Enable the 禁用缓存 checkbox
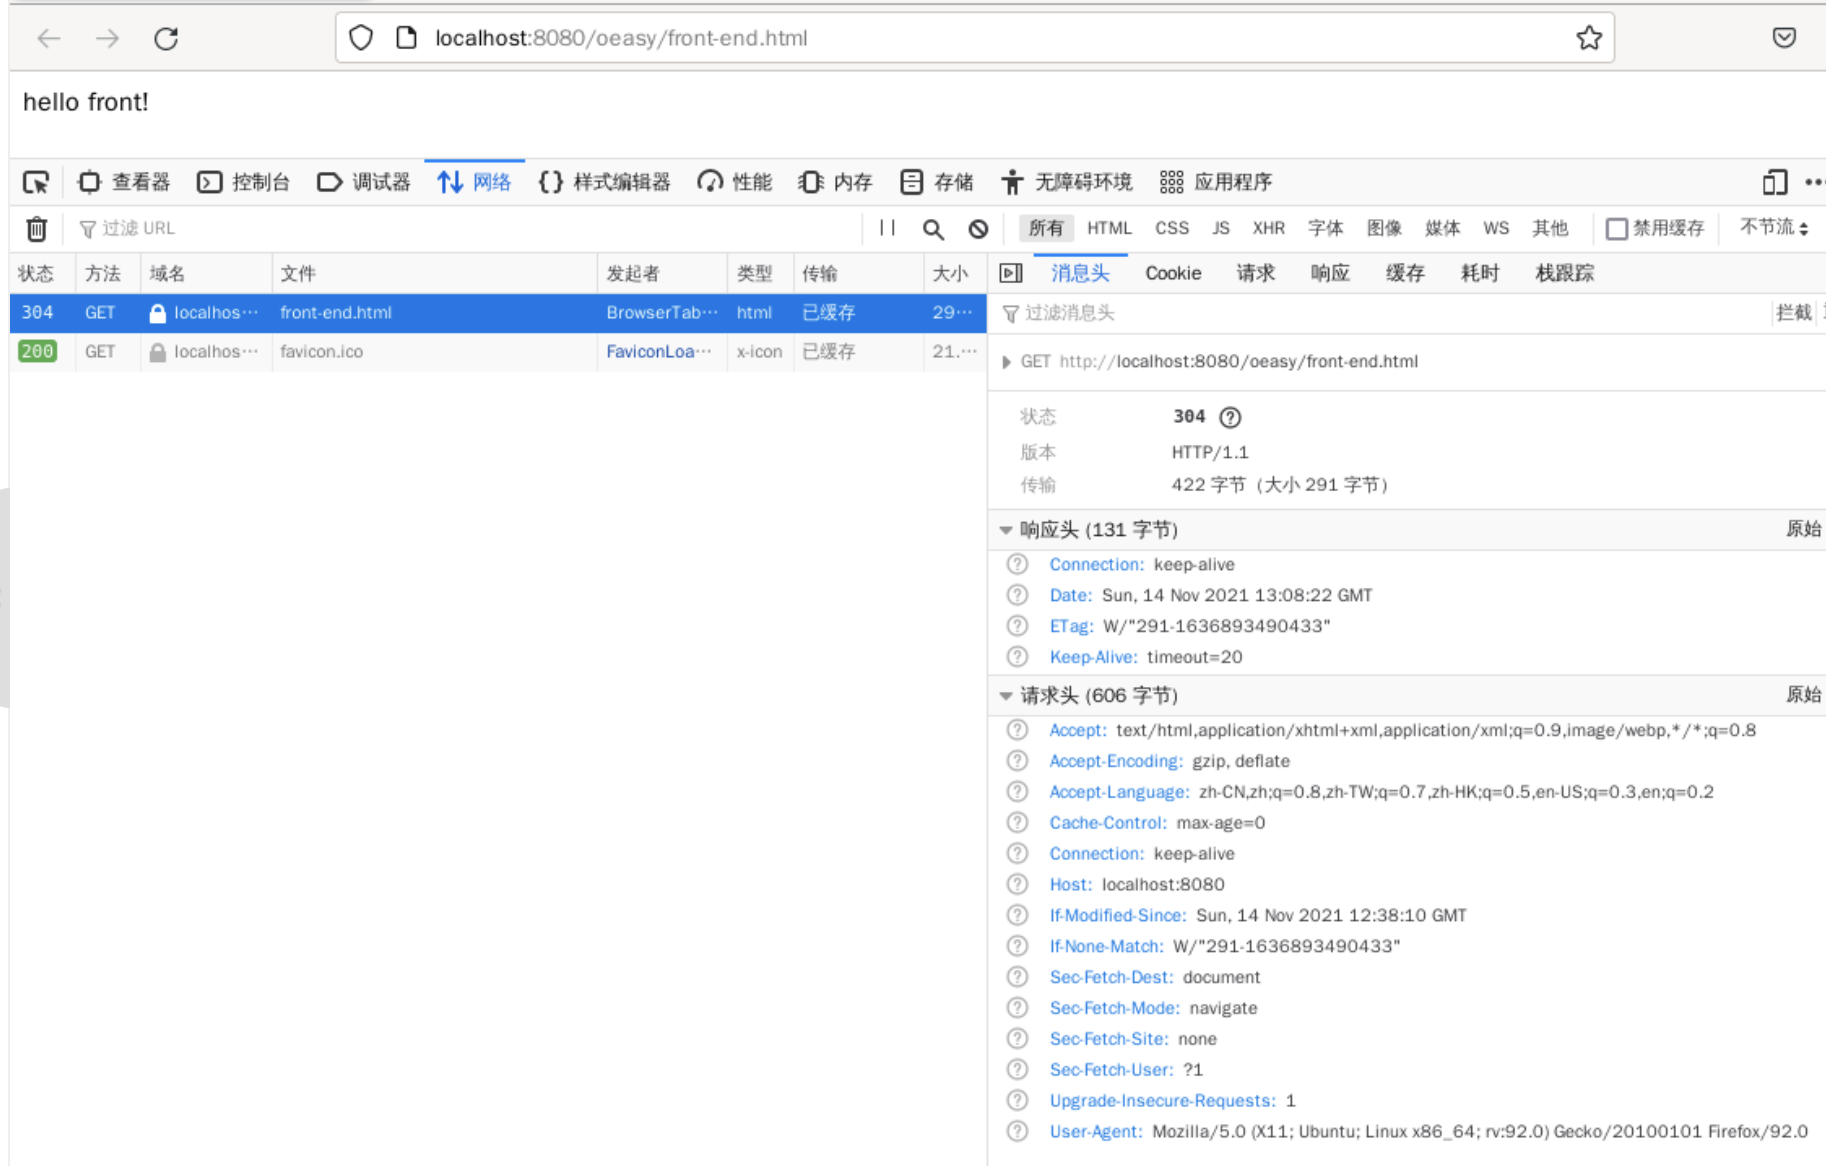 1616,229
